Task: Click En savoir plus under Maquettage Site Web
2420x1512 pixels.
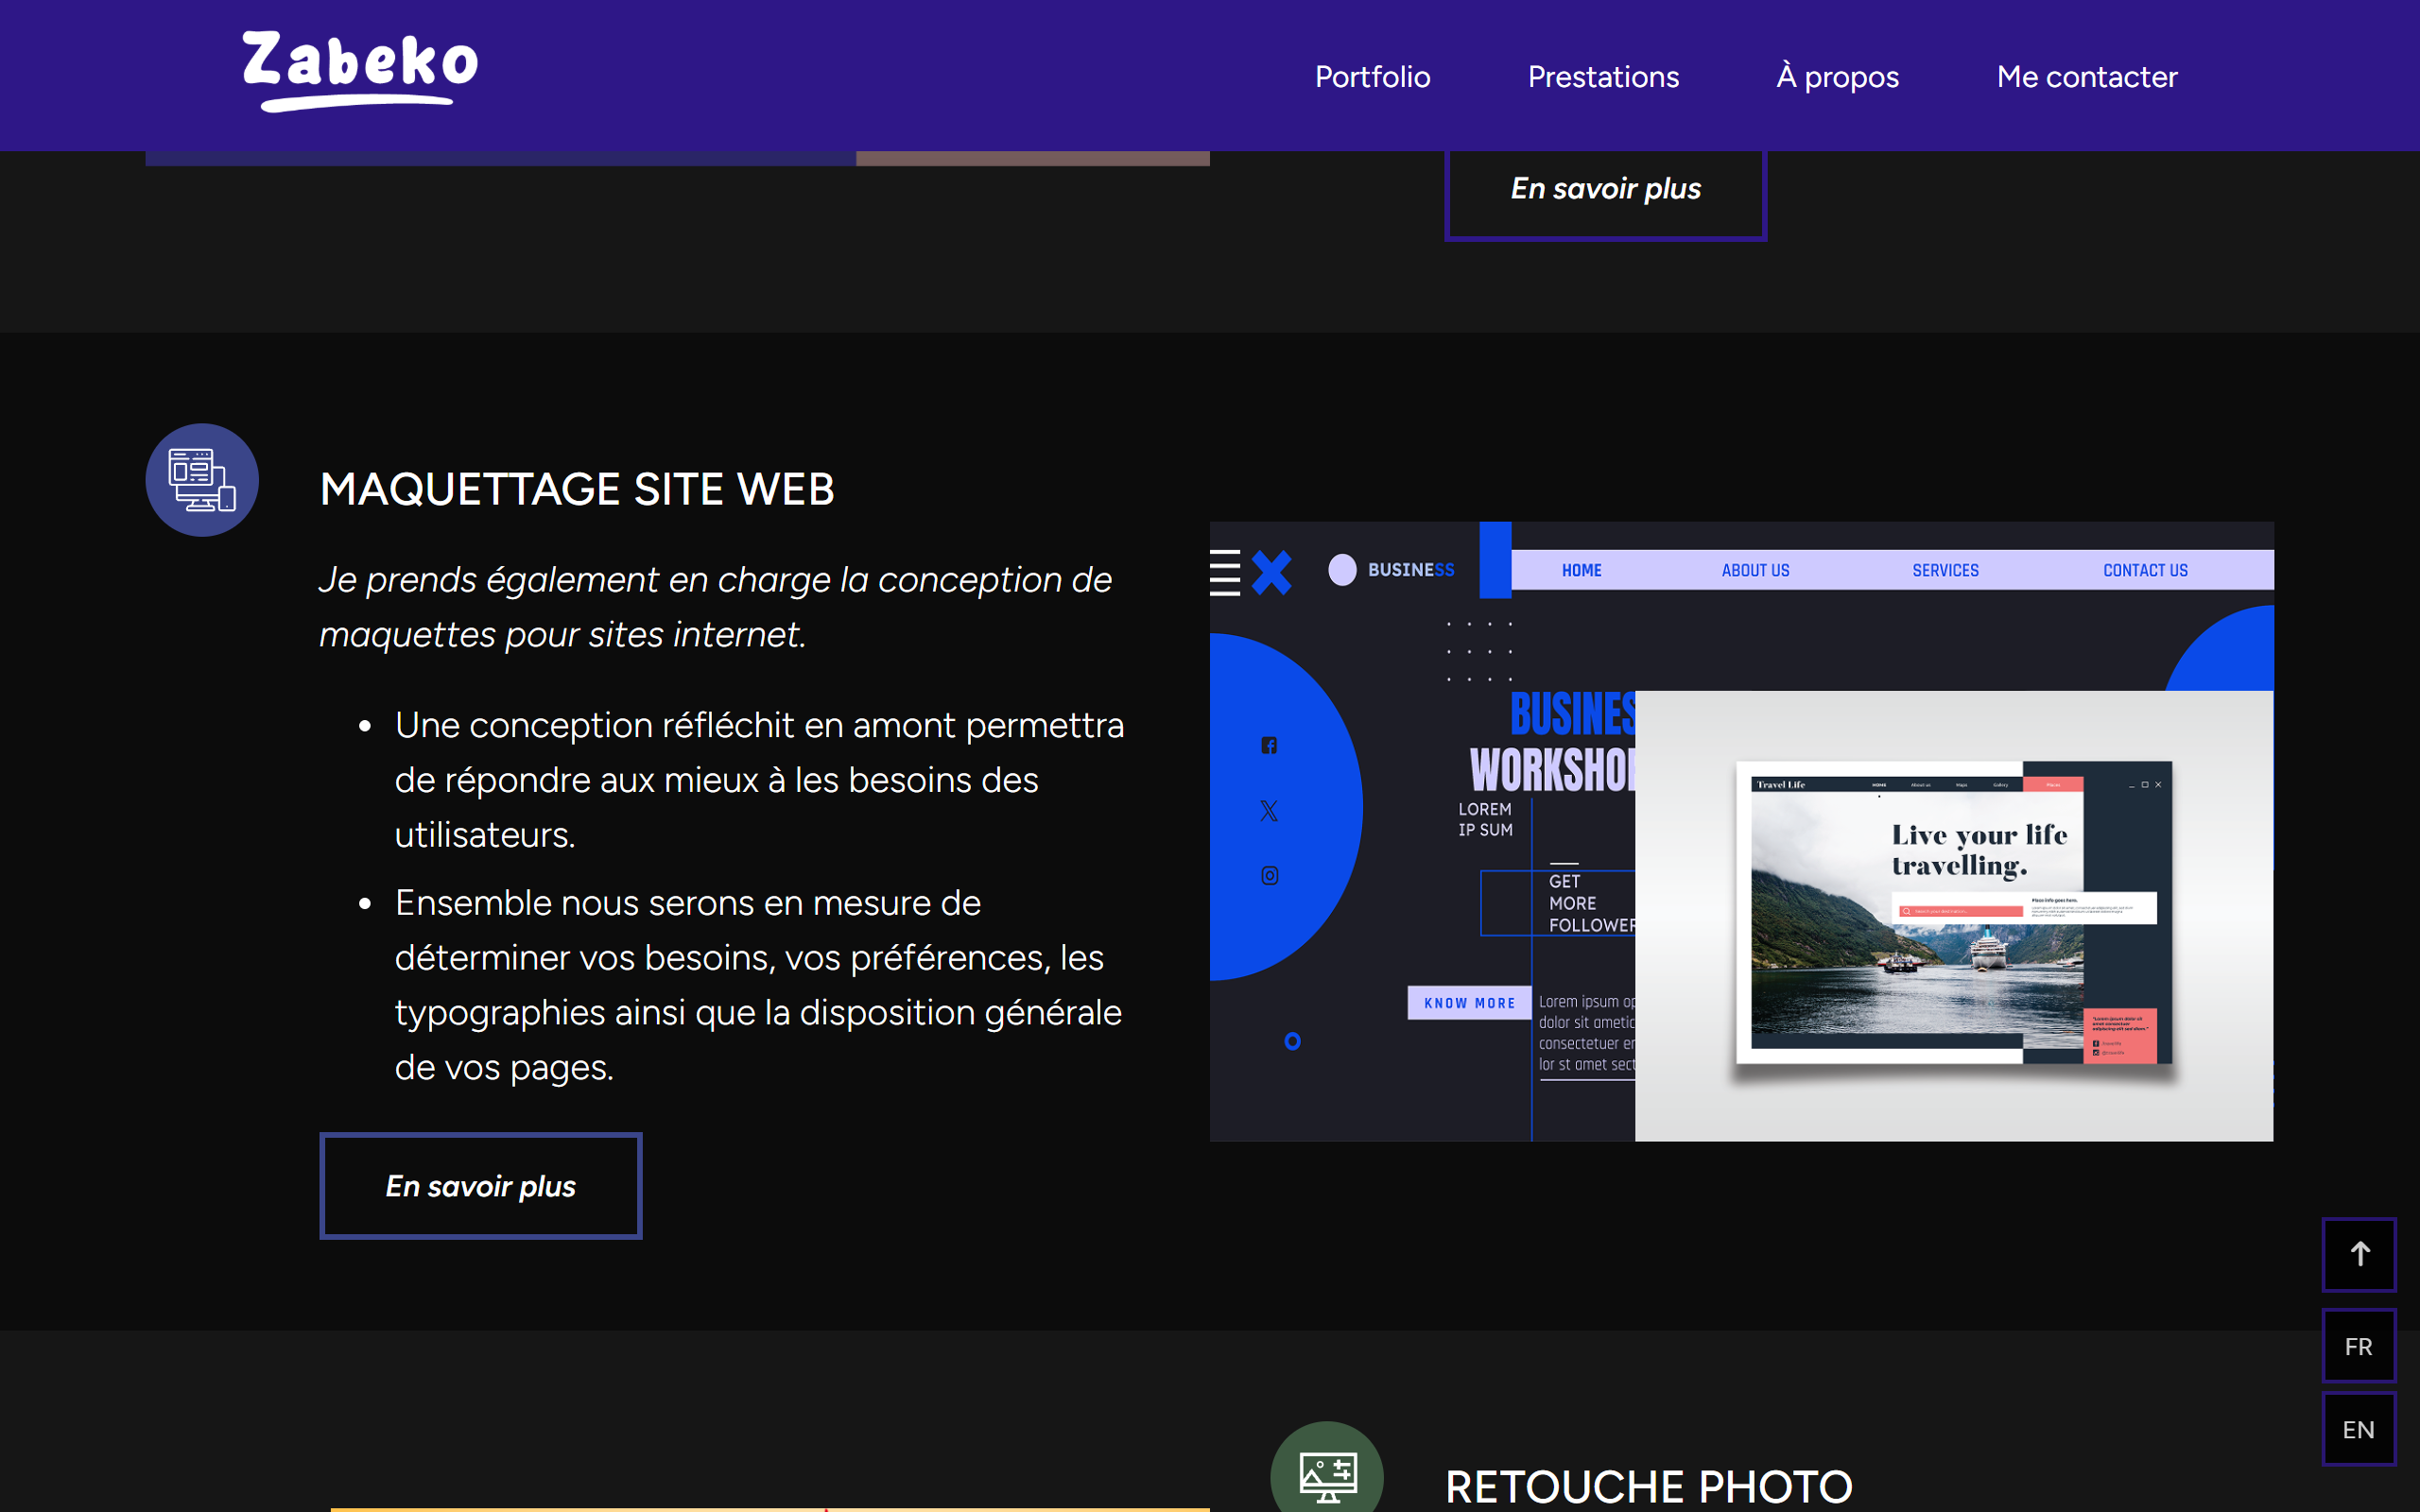Action: tap(480, 1186)
